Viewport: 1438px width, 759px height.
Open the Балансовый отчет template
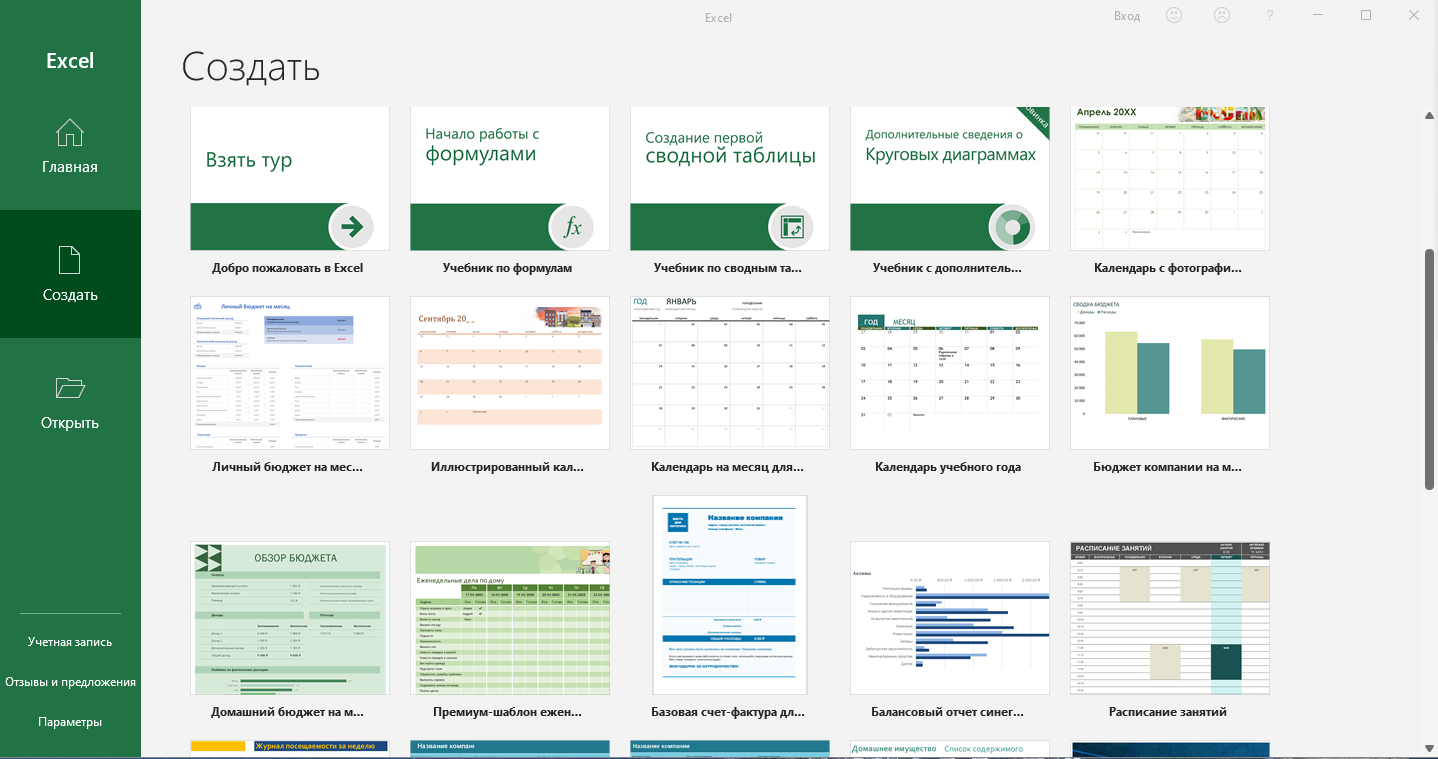[x=949, y=617]
